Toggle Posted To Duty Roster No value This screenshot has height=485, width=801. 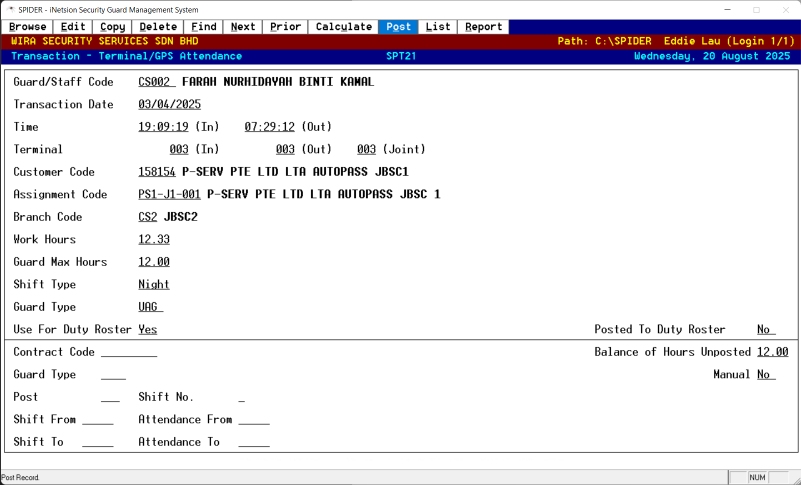(x=765, y=329)
